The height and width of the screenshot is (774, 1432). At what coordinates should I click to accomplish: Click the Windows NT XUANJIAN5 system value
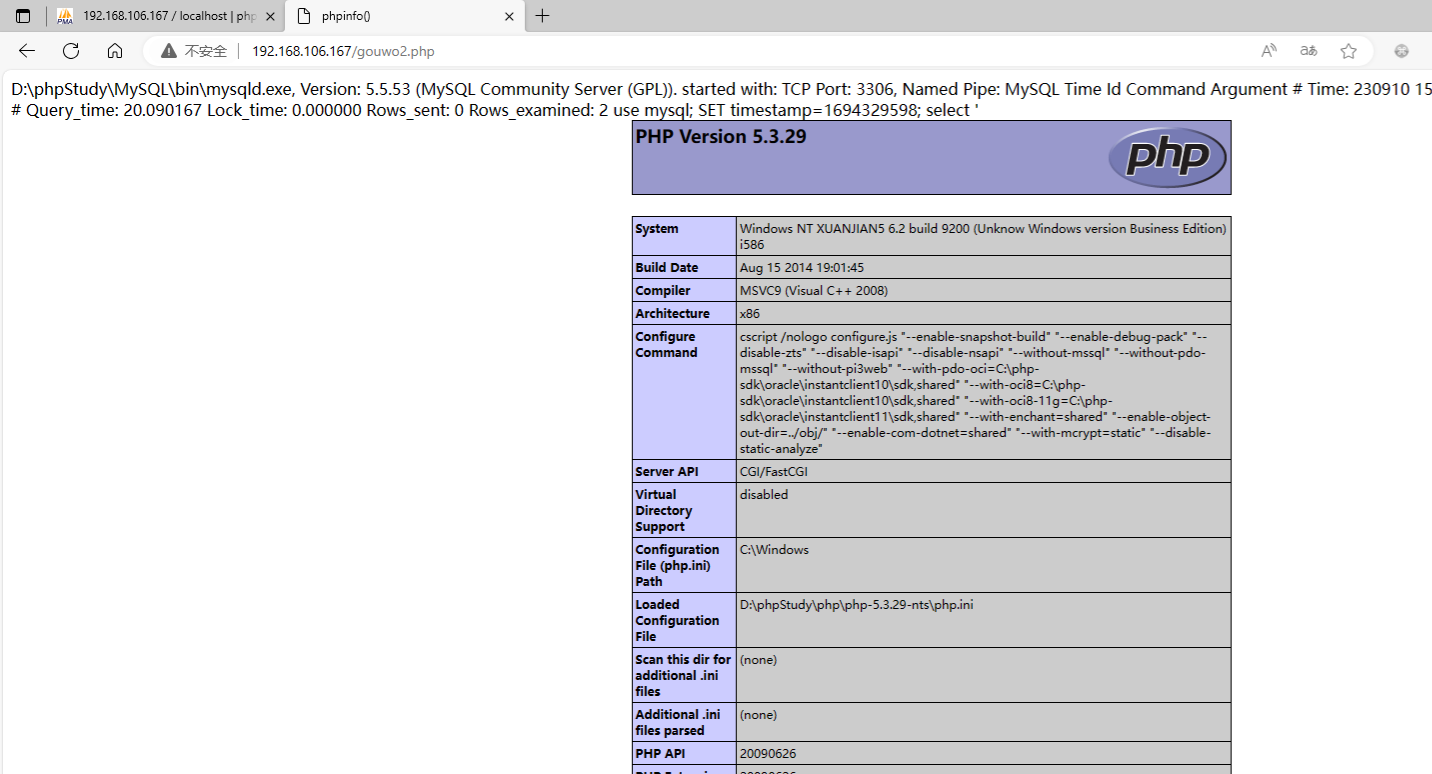coord(983,237)
